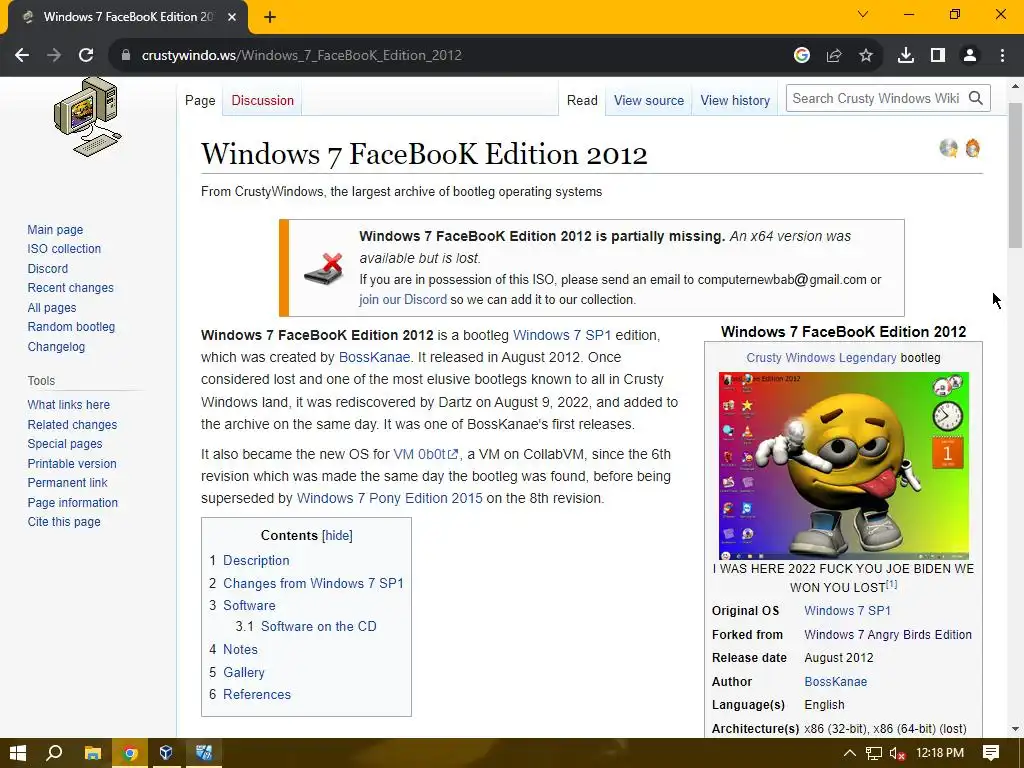This screenshot has height=768, width=1024.
Task: Open the Crusty Windows Legendary link
Action: click(x=821, y=358)
